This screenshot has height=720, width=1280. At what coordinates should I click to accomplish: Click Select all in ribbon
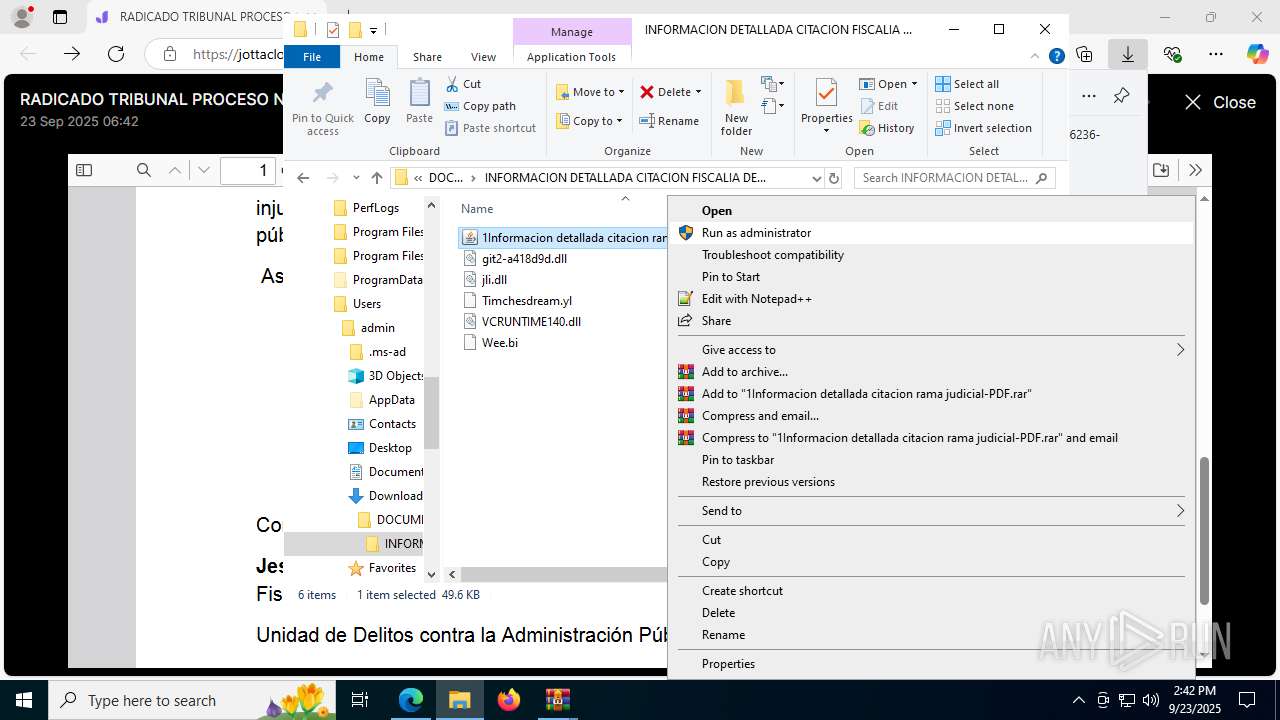click(967, 84)
